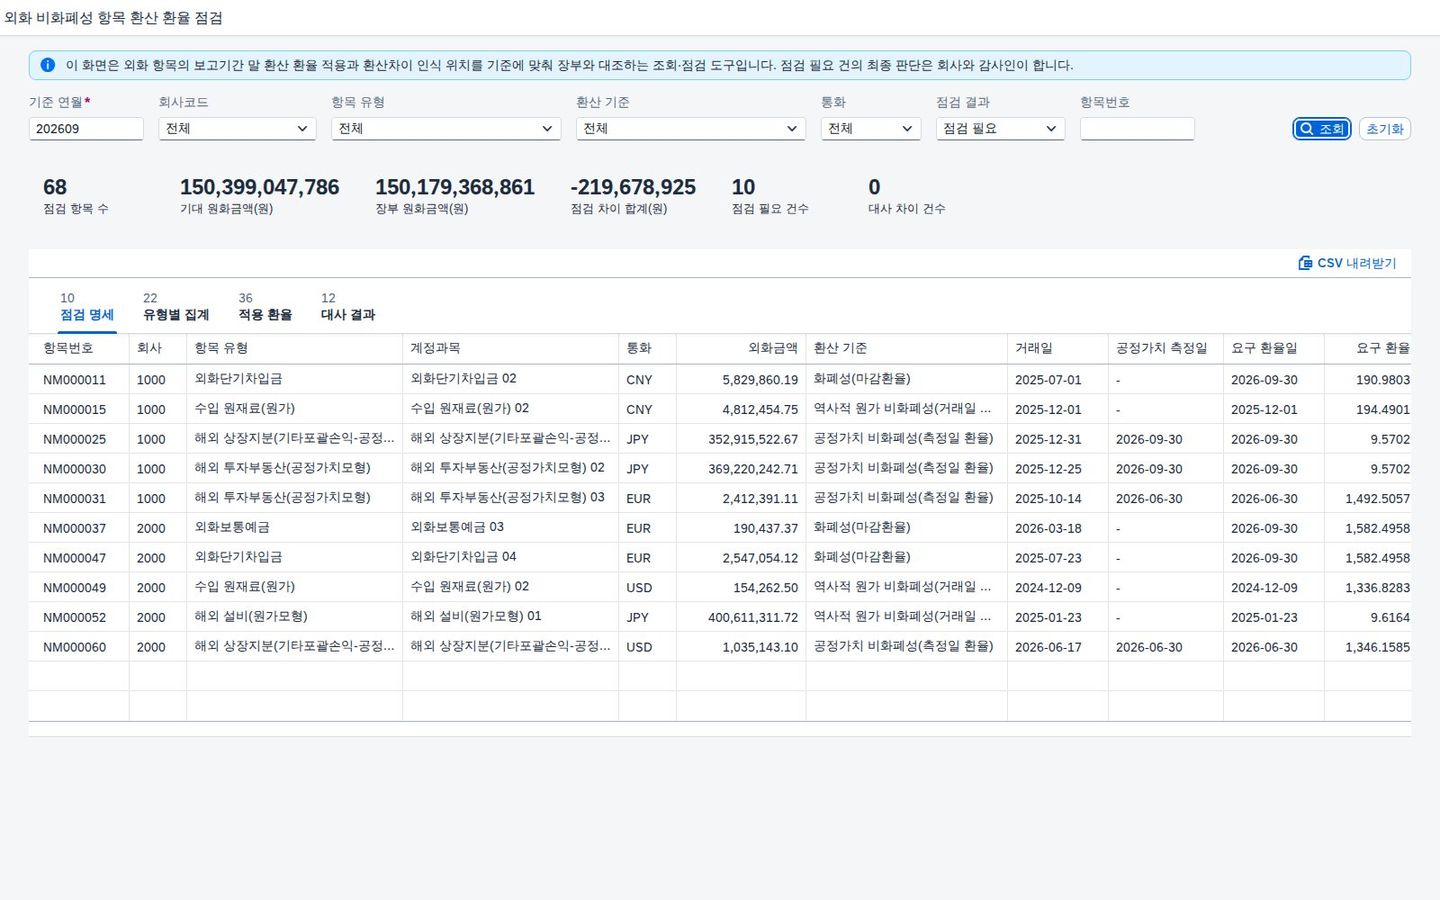
Task: Click the 초기화 reset button
Action: point(1385,129)
